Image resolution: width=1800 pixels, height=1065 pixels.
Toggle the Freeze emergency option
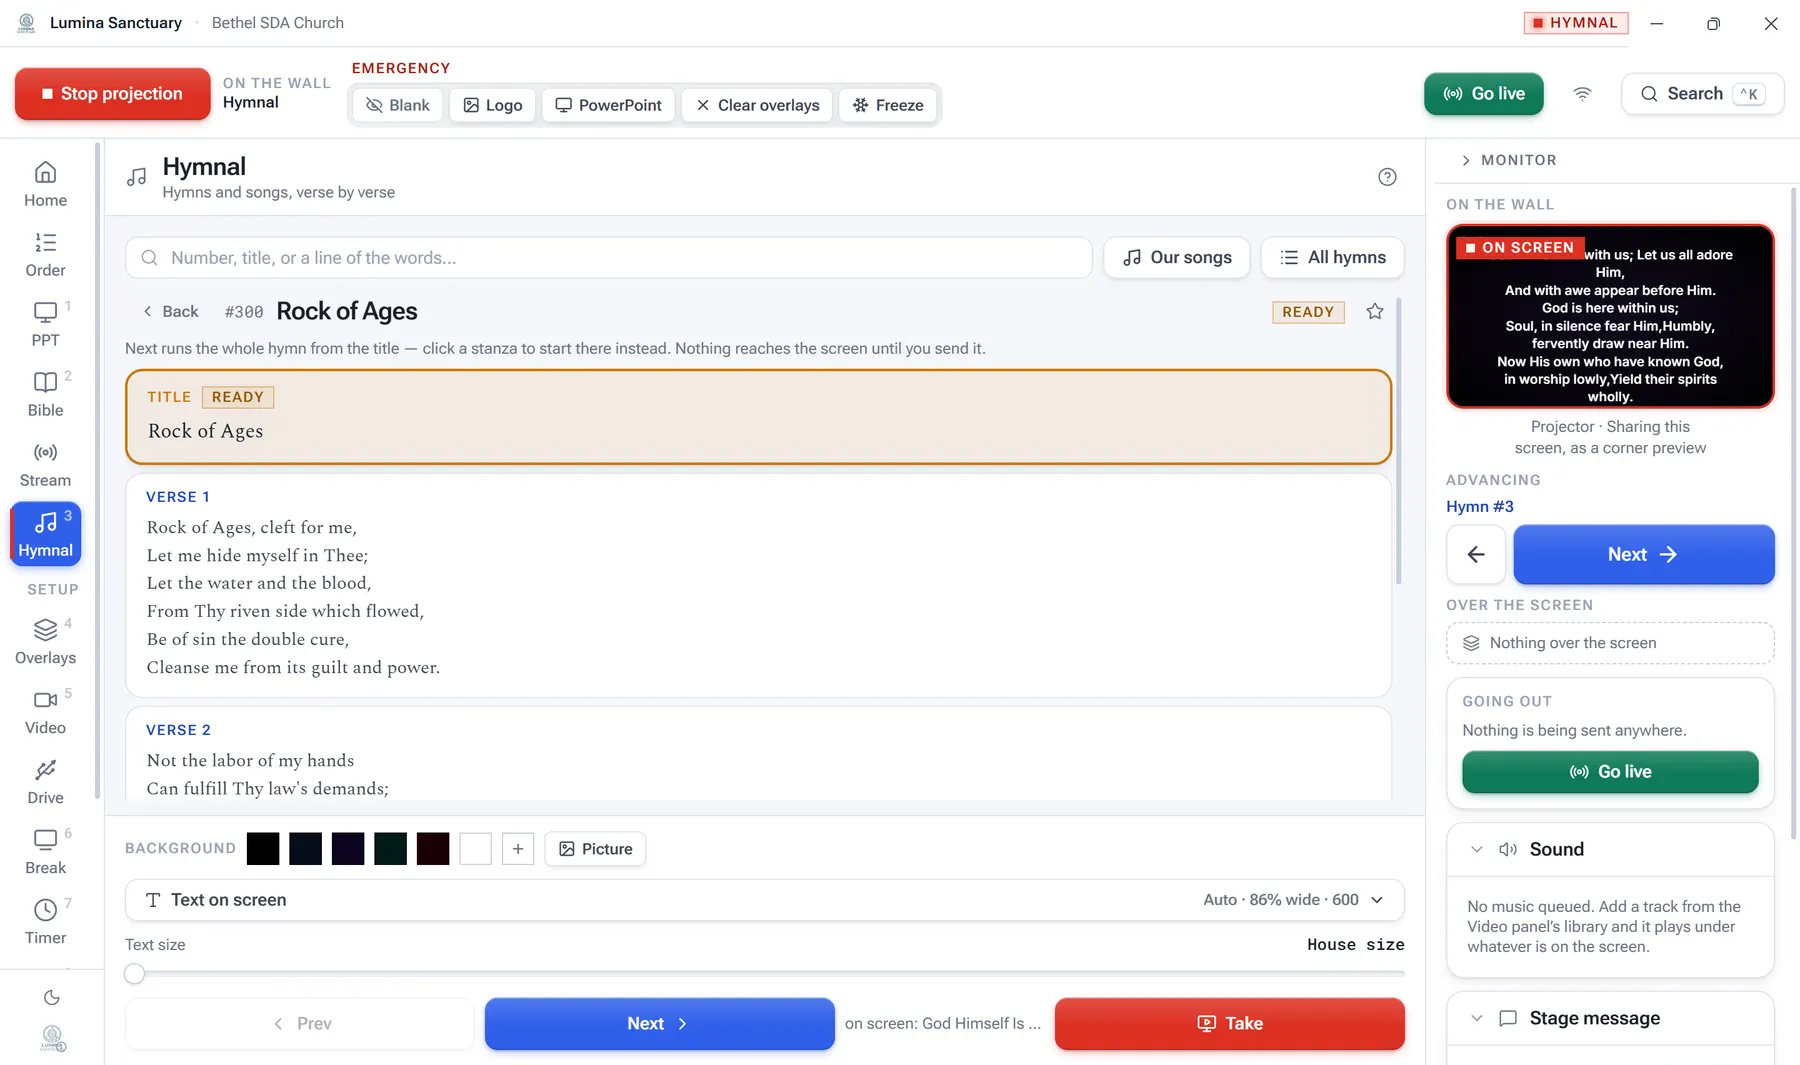pos(888,105)
